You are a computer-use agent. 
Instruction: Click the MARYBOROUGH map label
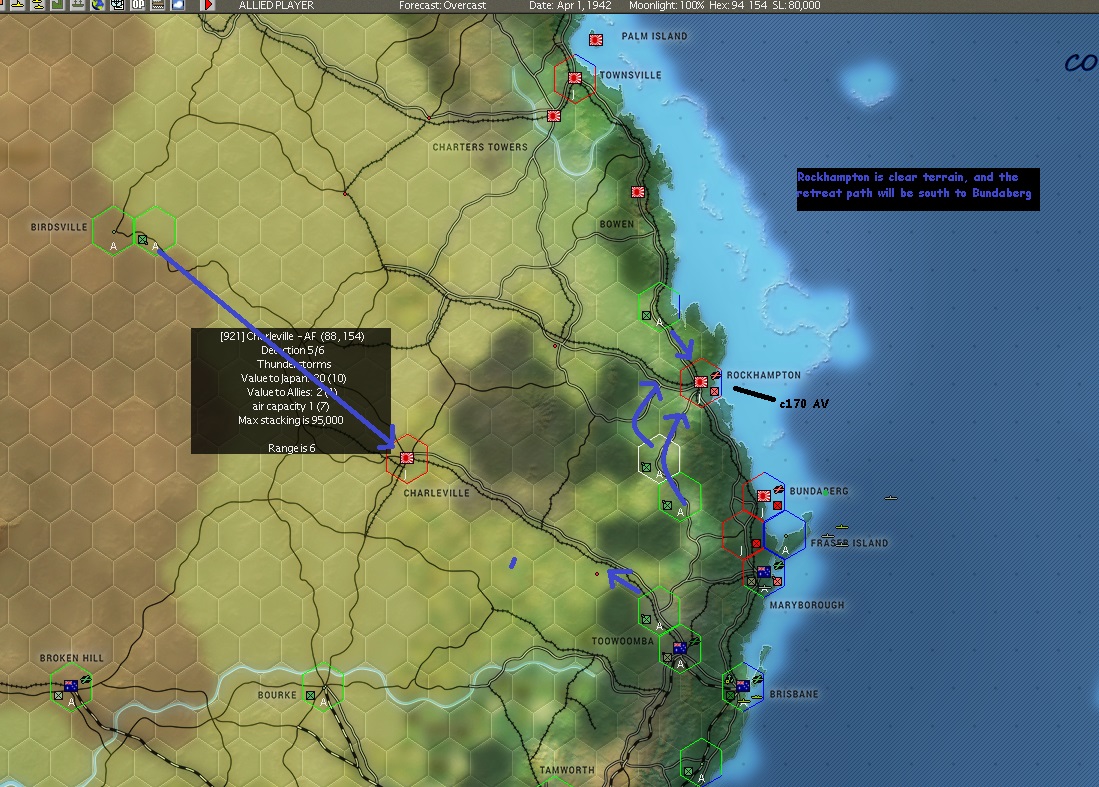click(807, 605)
